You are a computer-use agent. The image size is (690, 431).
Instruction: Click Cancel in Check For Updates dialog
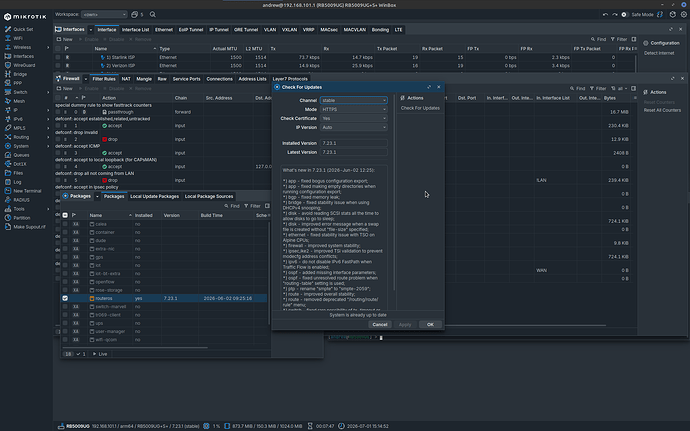point(379,324)
